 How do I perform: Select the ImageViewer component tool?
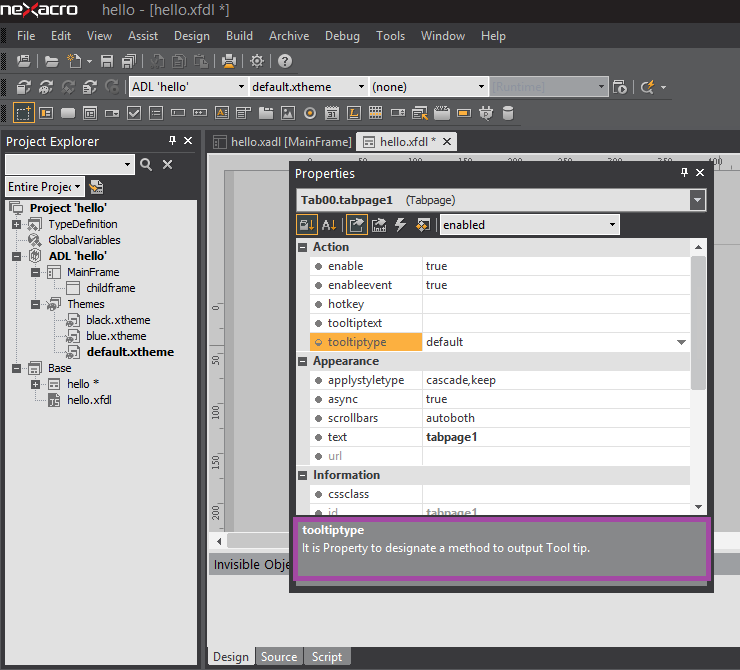coord(288,113)
